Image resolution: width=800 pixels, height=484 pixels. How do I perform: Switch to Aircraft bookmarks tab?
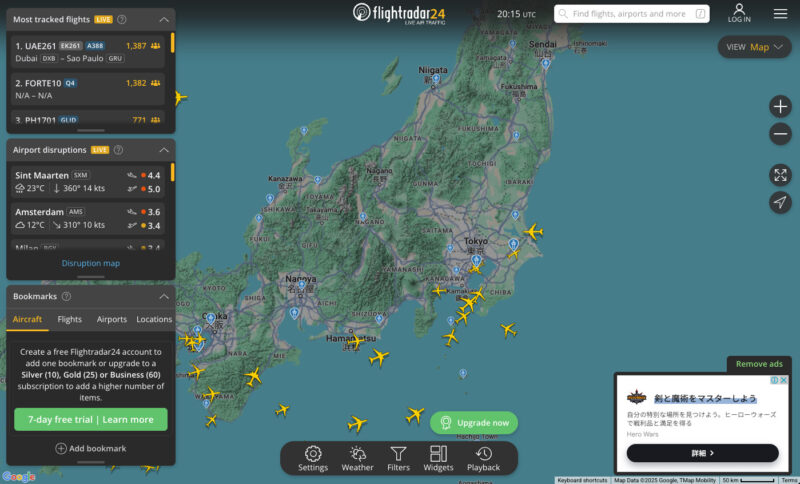[x=28, y=319]
